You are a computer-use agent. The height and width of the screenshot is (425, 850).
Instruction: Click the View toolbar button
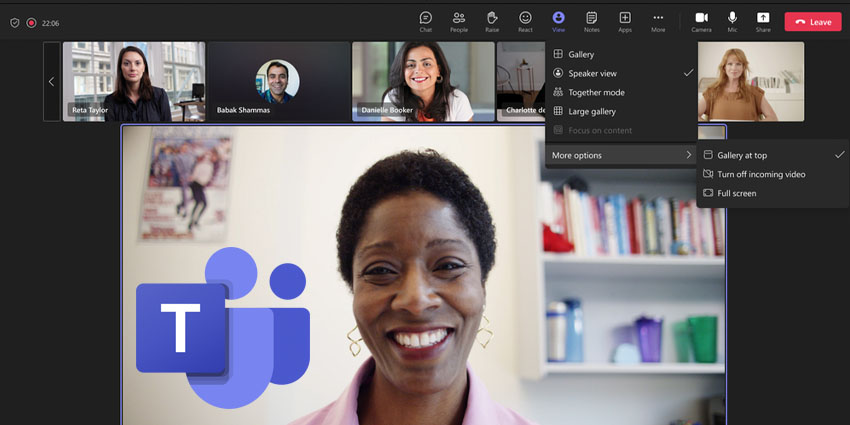click(558, 22)
